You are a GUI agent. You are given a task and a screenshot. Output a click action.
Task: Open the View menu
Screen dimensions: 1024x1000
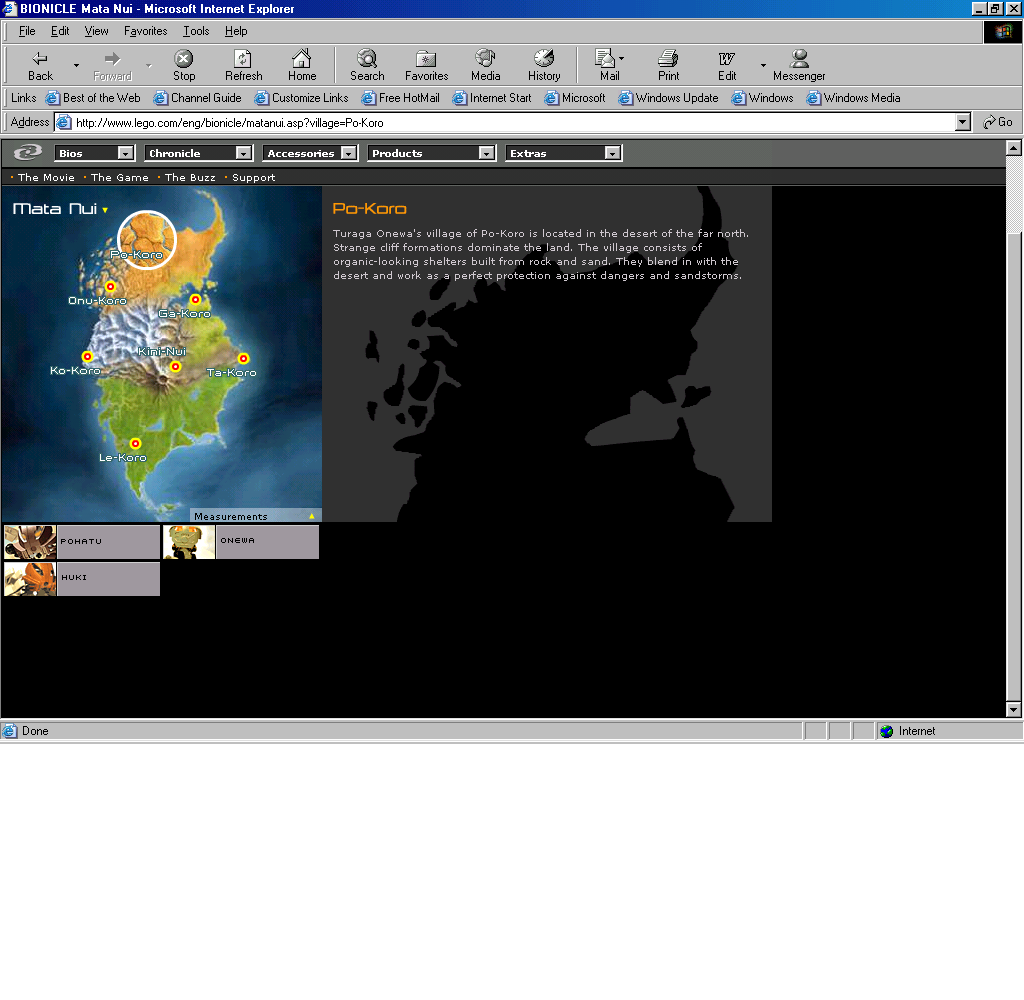96,31
